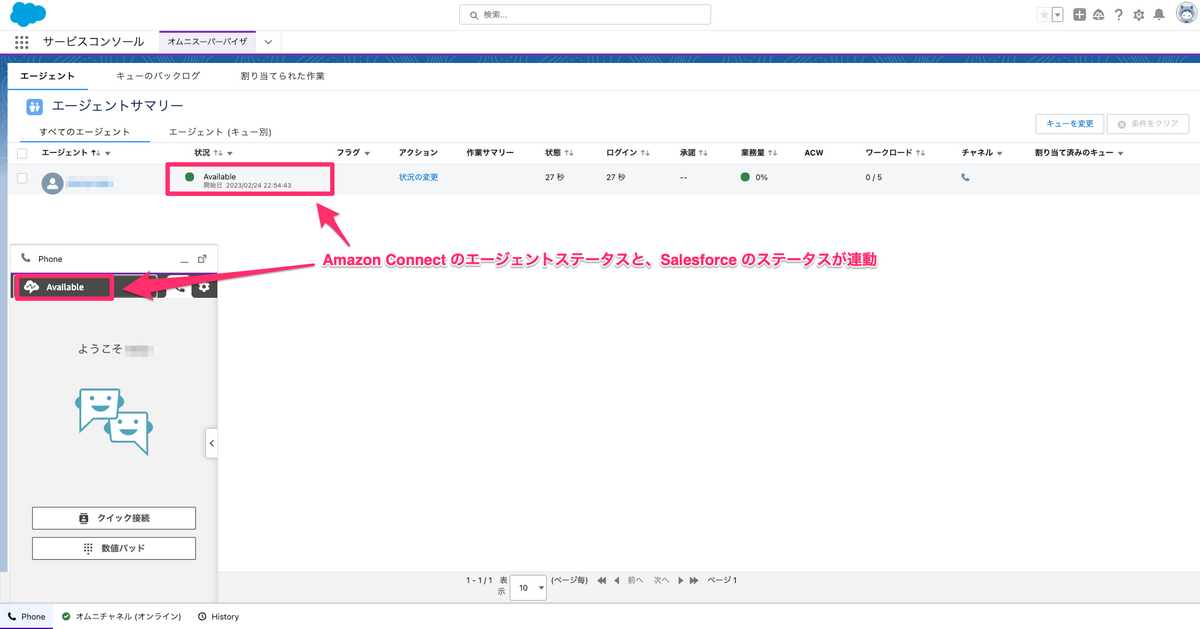Viewport: 1200px width, 629px height.
Task: Click the キューを変更 button
Action: 1068,124
